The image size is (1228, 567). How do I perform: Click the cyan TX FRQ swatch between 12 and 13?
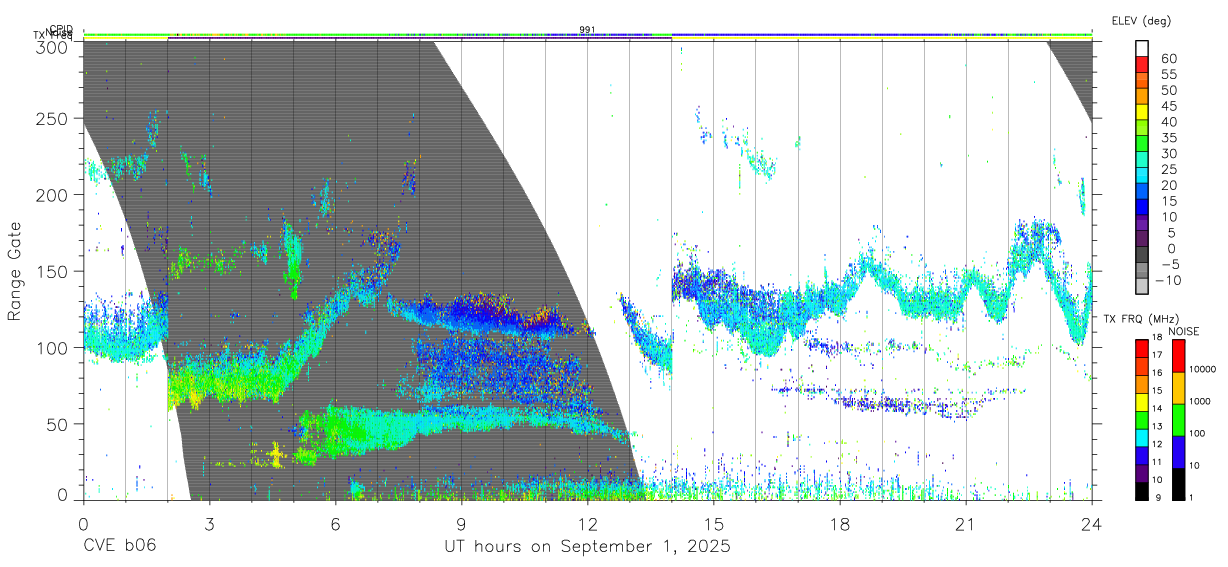click(1142, 437)
